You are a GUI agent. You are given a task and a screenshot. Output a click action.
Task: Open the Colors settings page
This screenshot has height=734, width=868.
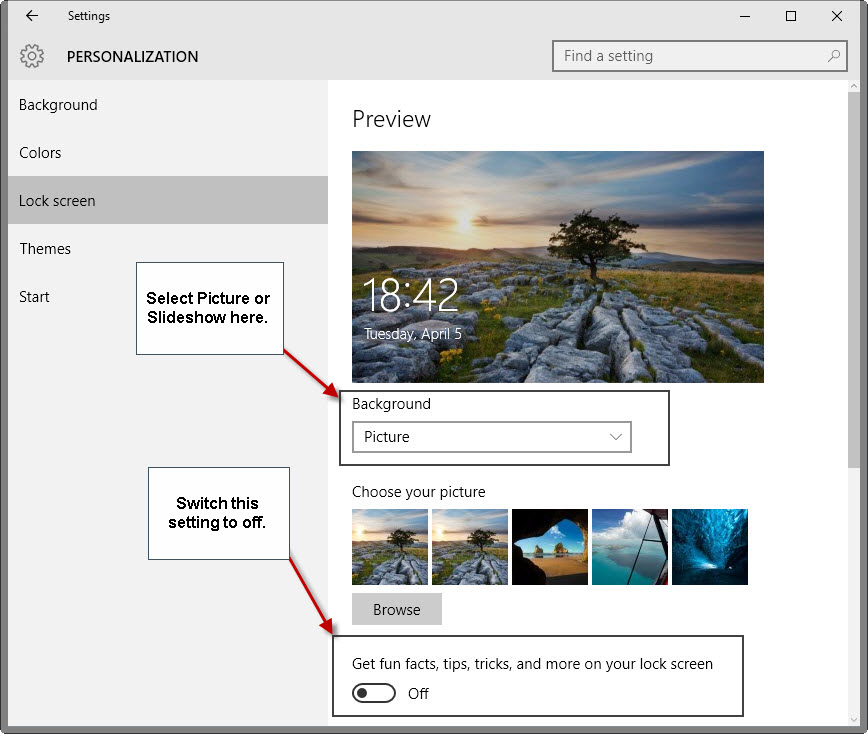[168, 153]
